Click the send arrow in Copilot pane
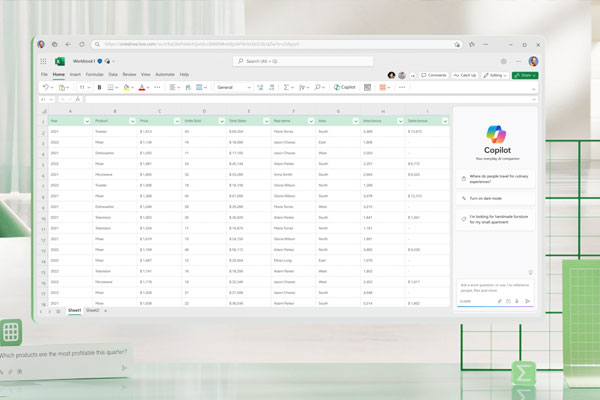This screenshot has height=400, width=600. point(527,301)
